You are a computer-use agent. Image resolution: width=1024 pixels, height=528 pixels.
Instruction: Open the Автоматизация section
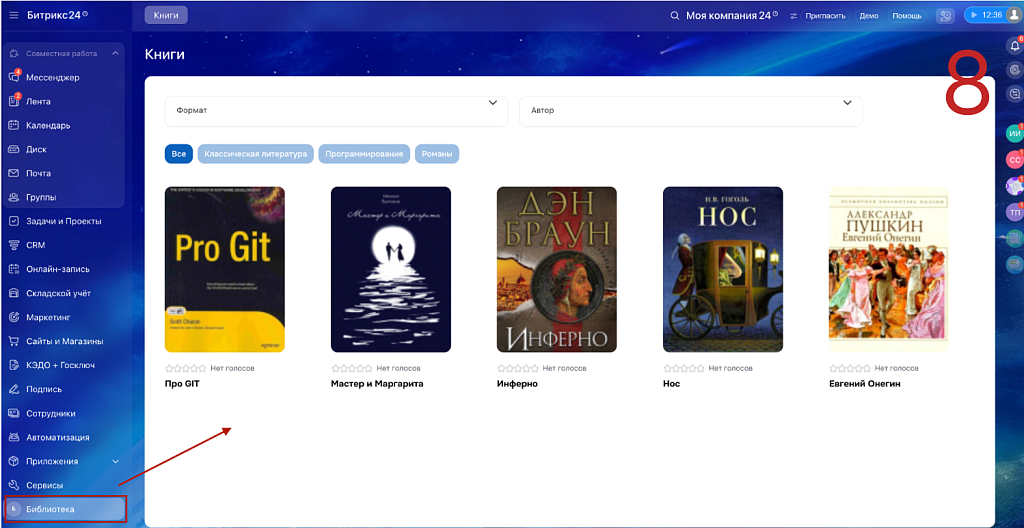click(57, 437)
